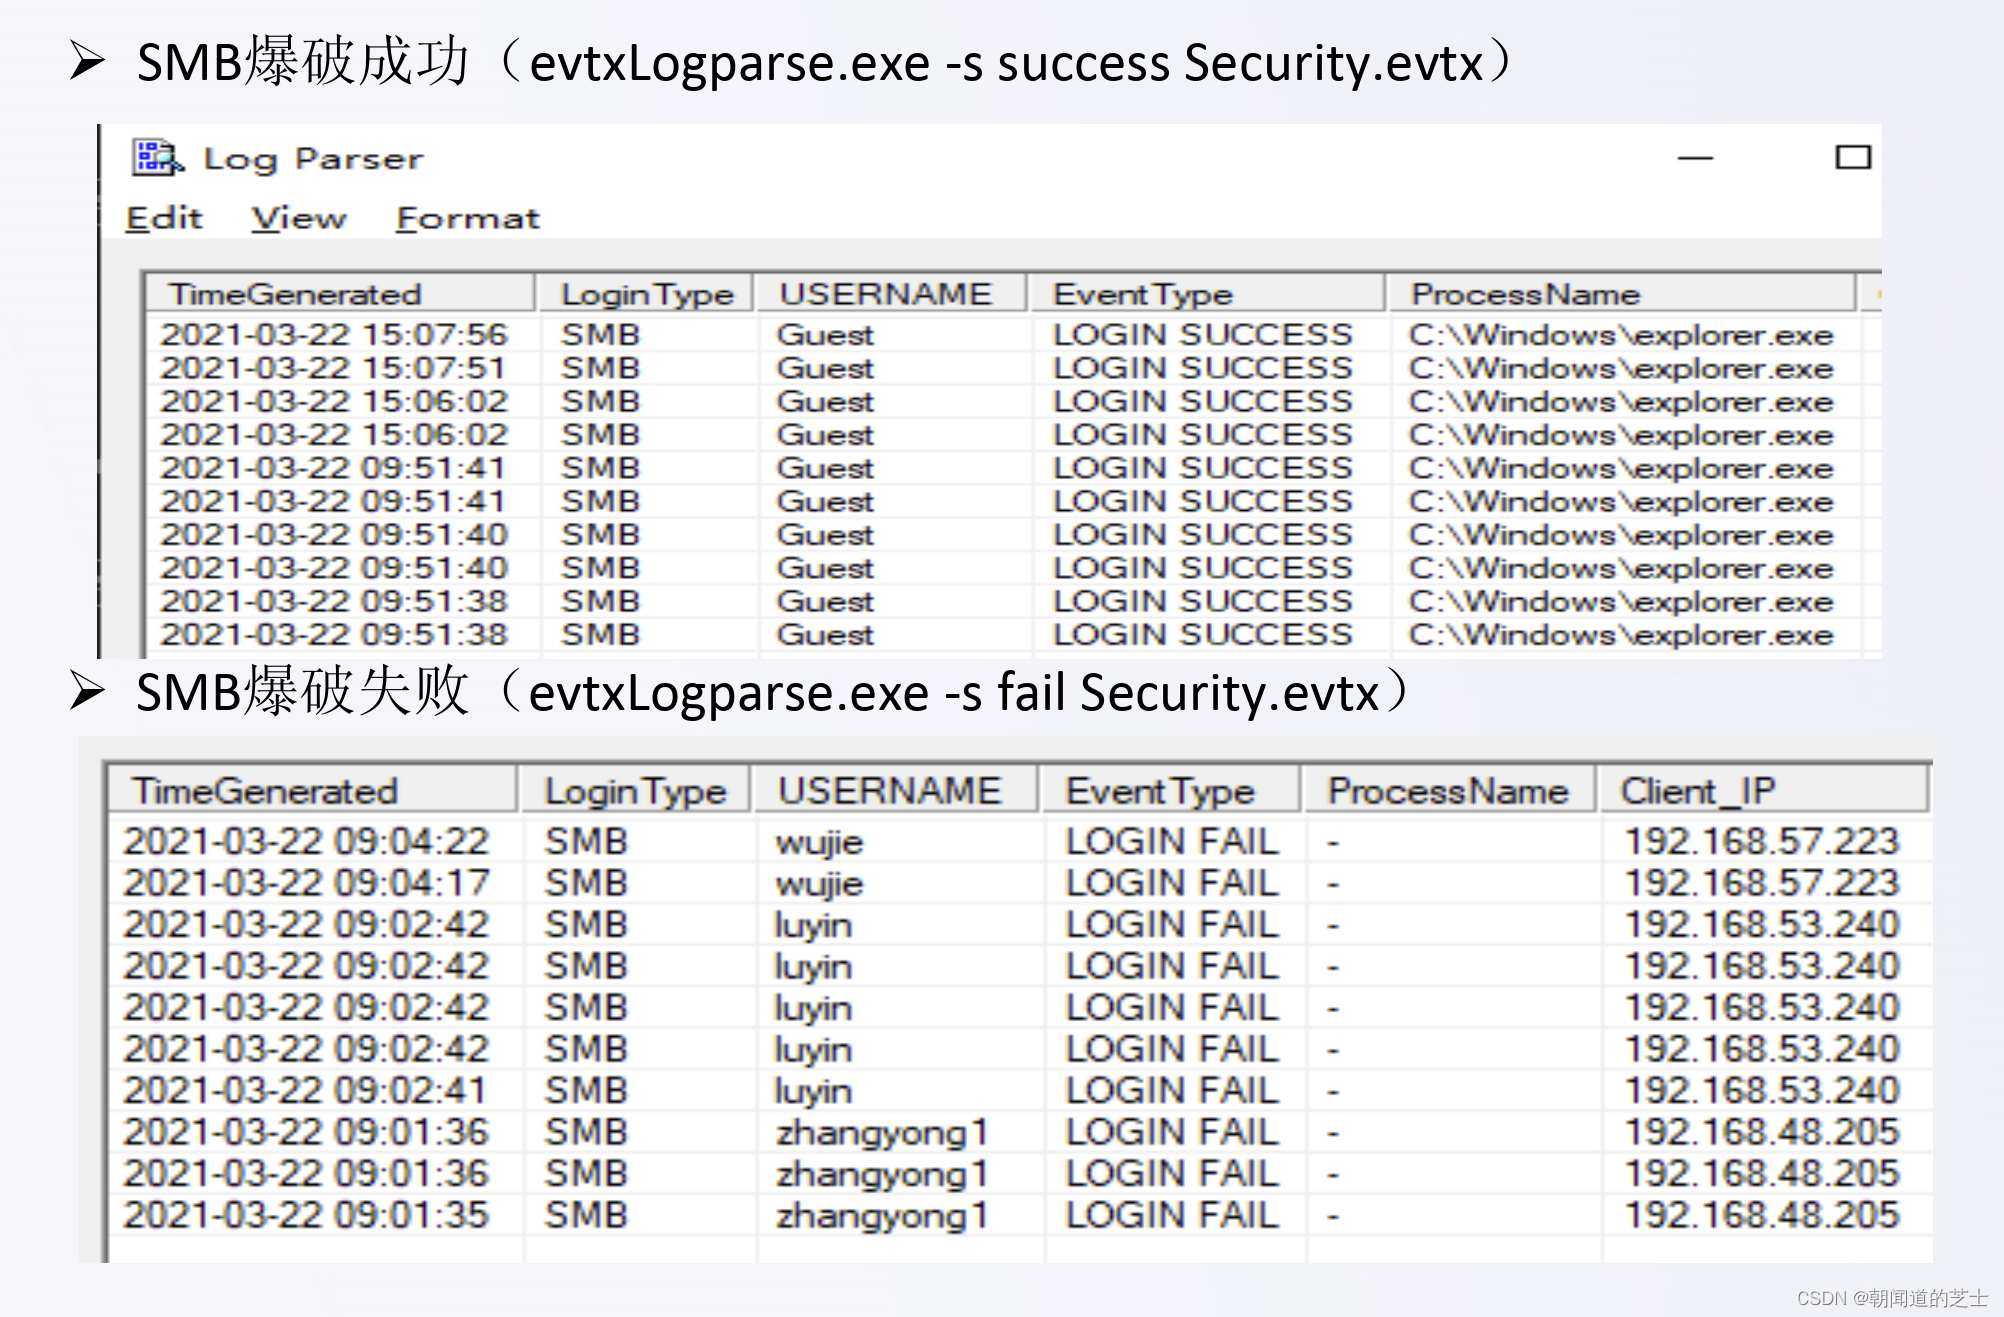This screenshot has width=2004, height=1317.
Task: Open the Format menu
Action: [x=466, y=218]
